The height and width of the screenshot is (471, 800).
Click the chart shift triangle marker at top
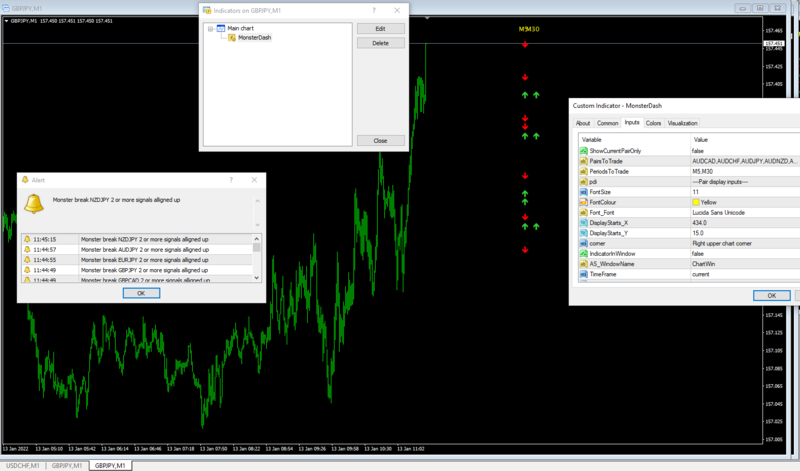click(427, 18)
